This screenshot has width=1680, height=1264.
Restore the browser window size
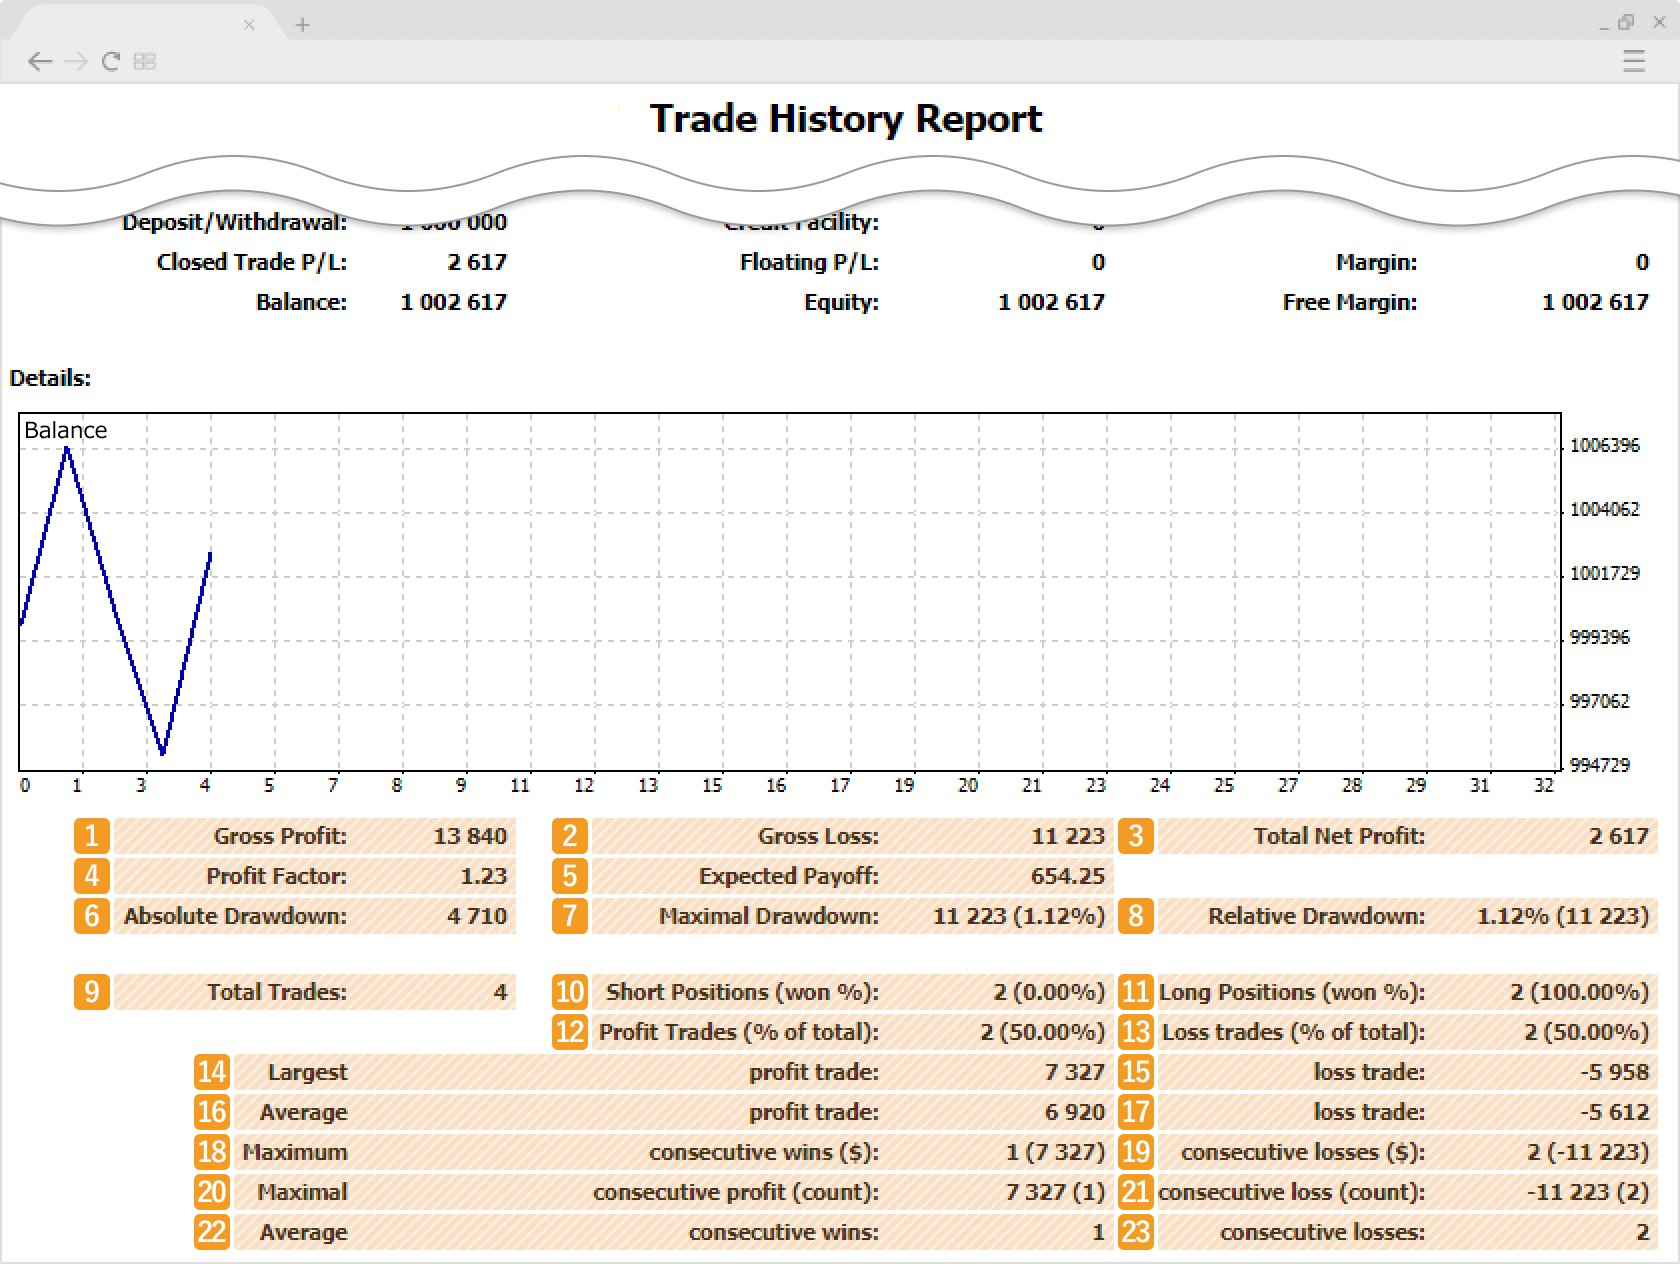pyautogui.click(x=1627, y=21)
